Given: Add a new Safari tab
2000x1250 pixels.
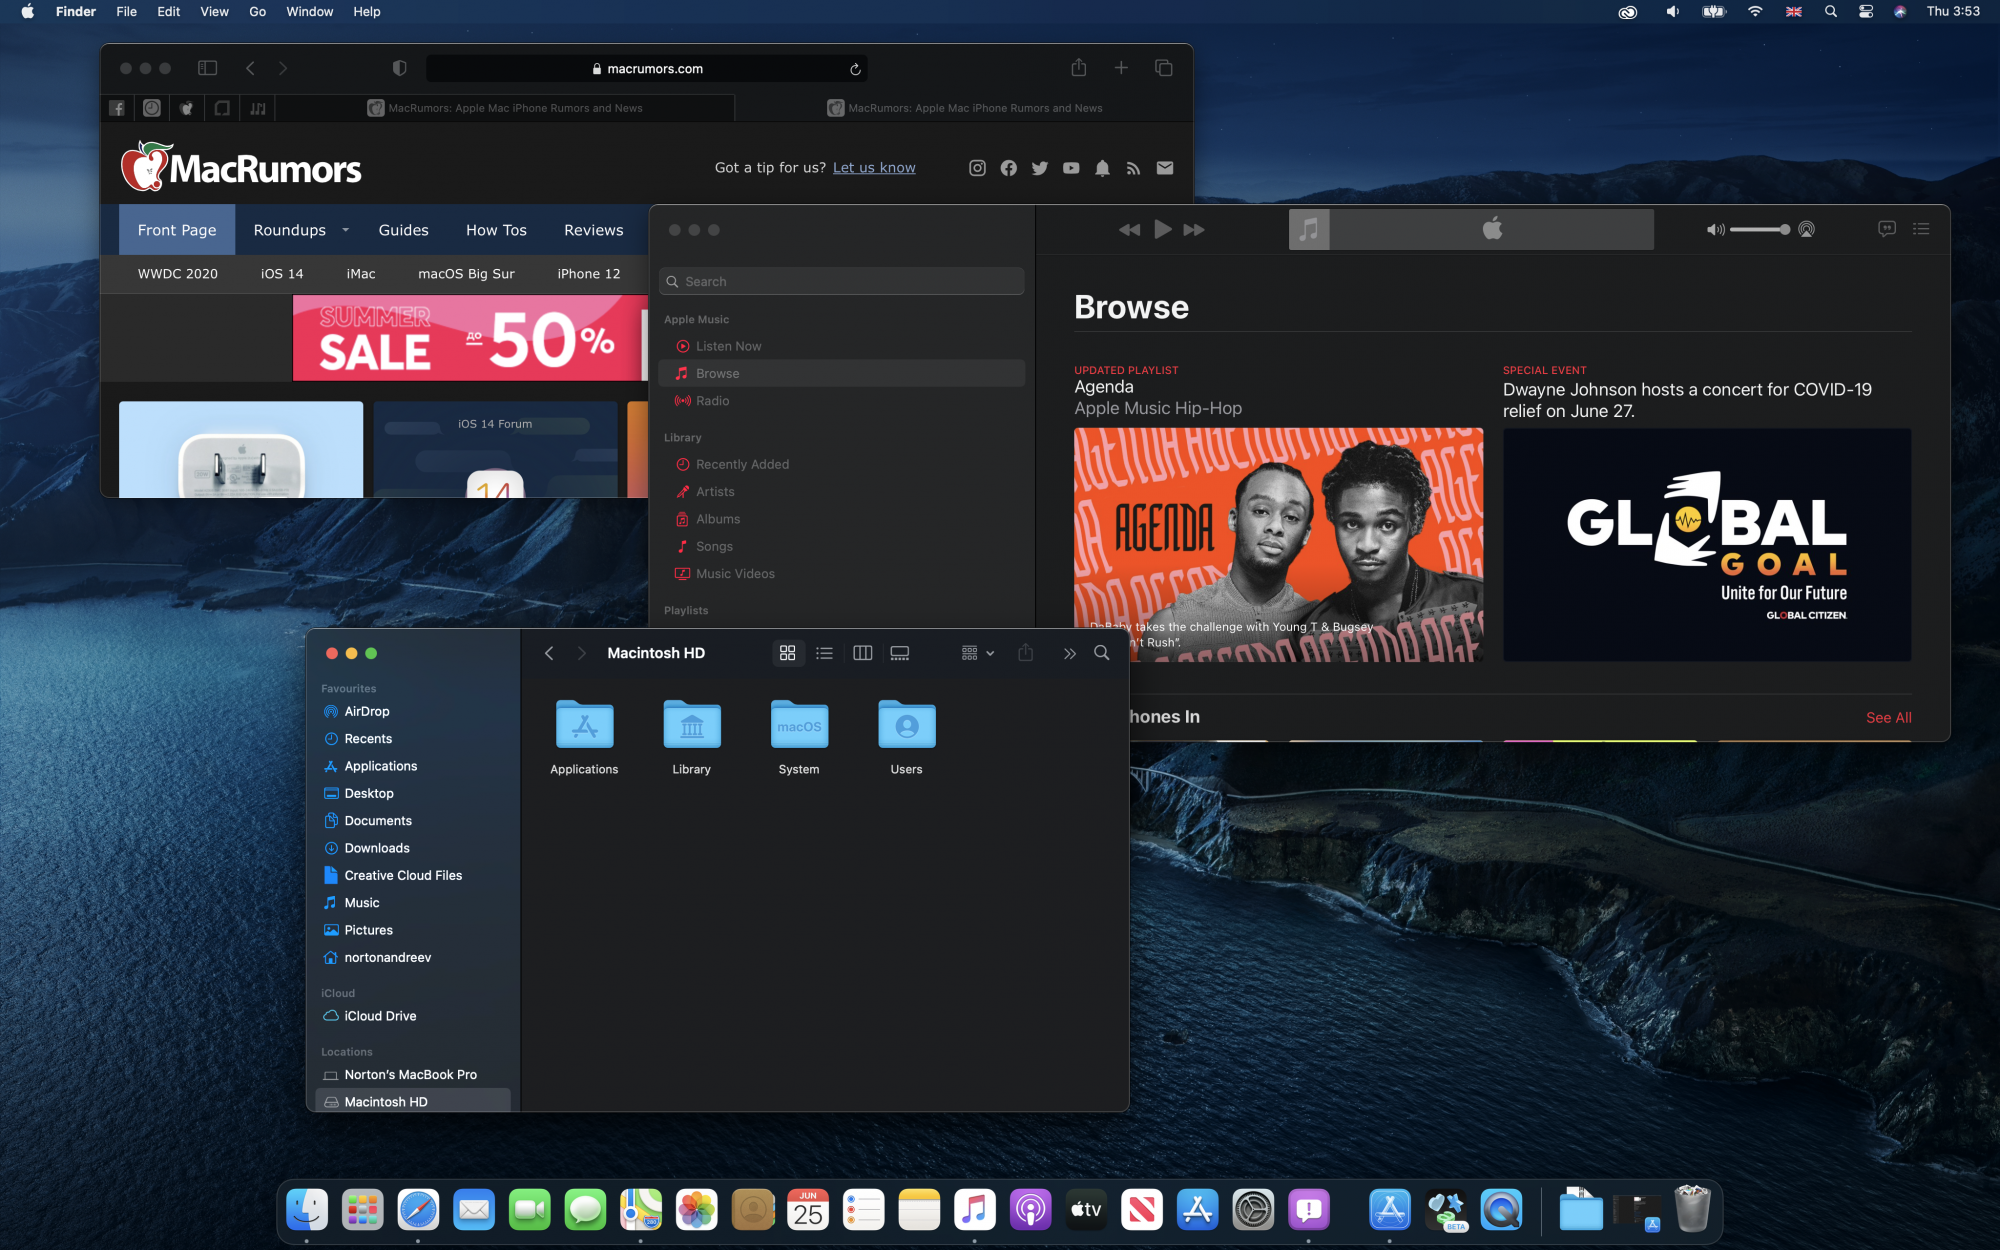Looking at the screenshot, I should (1121, 67).
